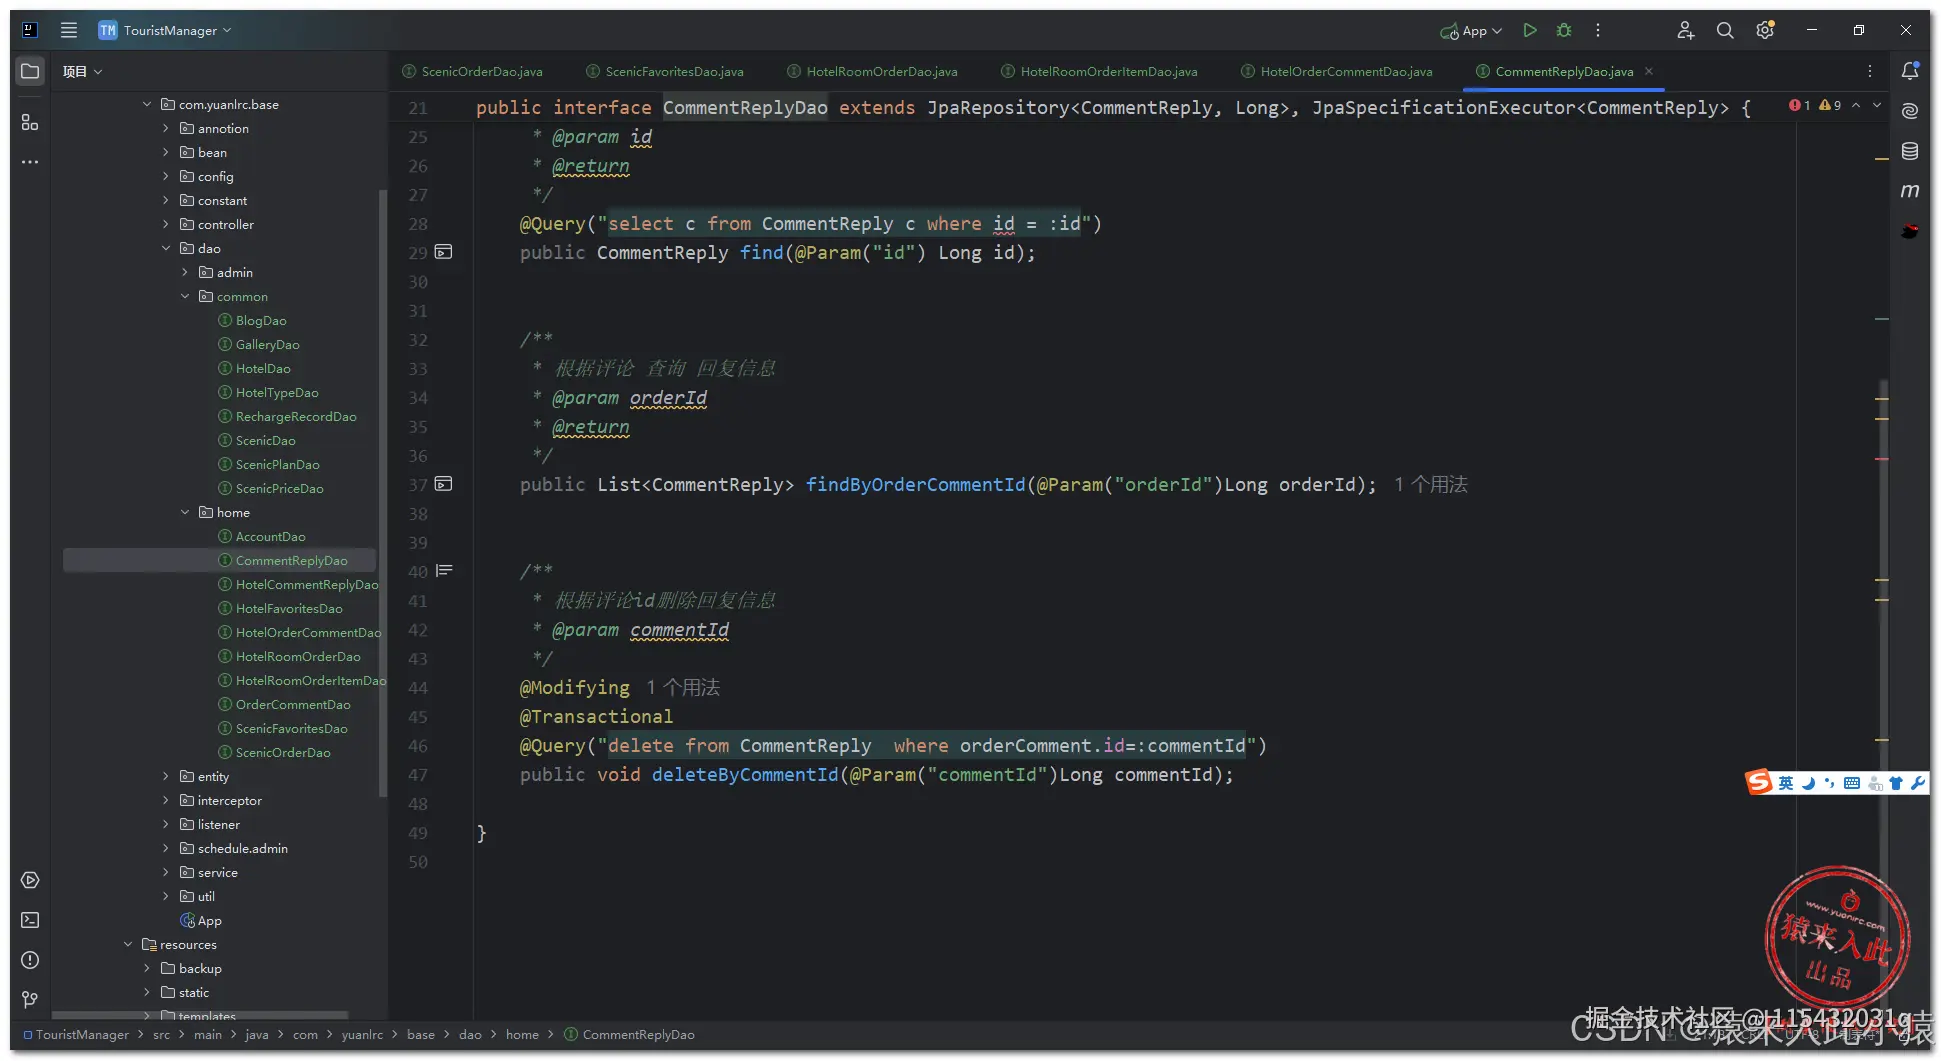Open the main hamburger menu
Screen dimensions: 1941x1061
click(69, 30)
